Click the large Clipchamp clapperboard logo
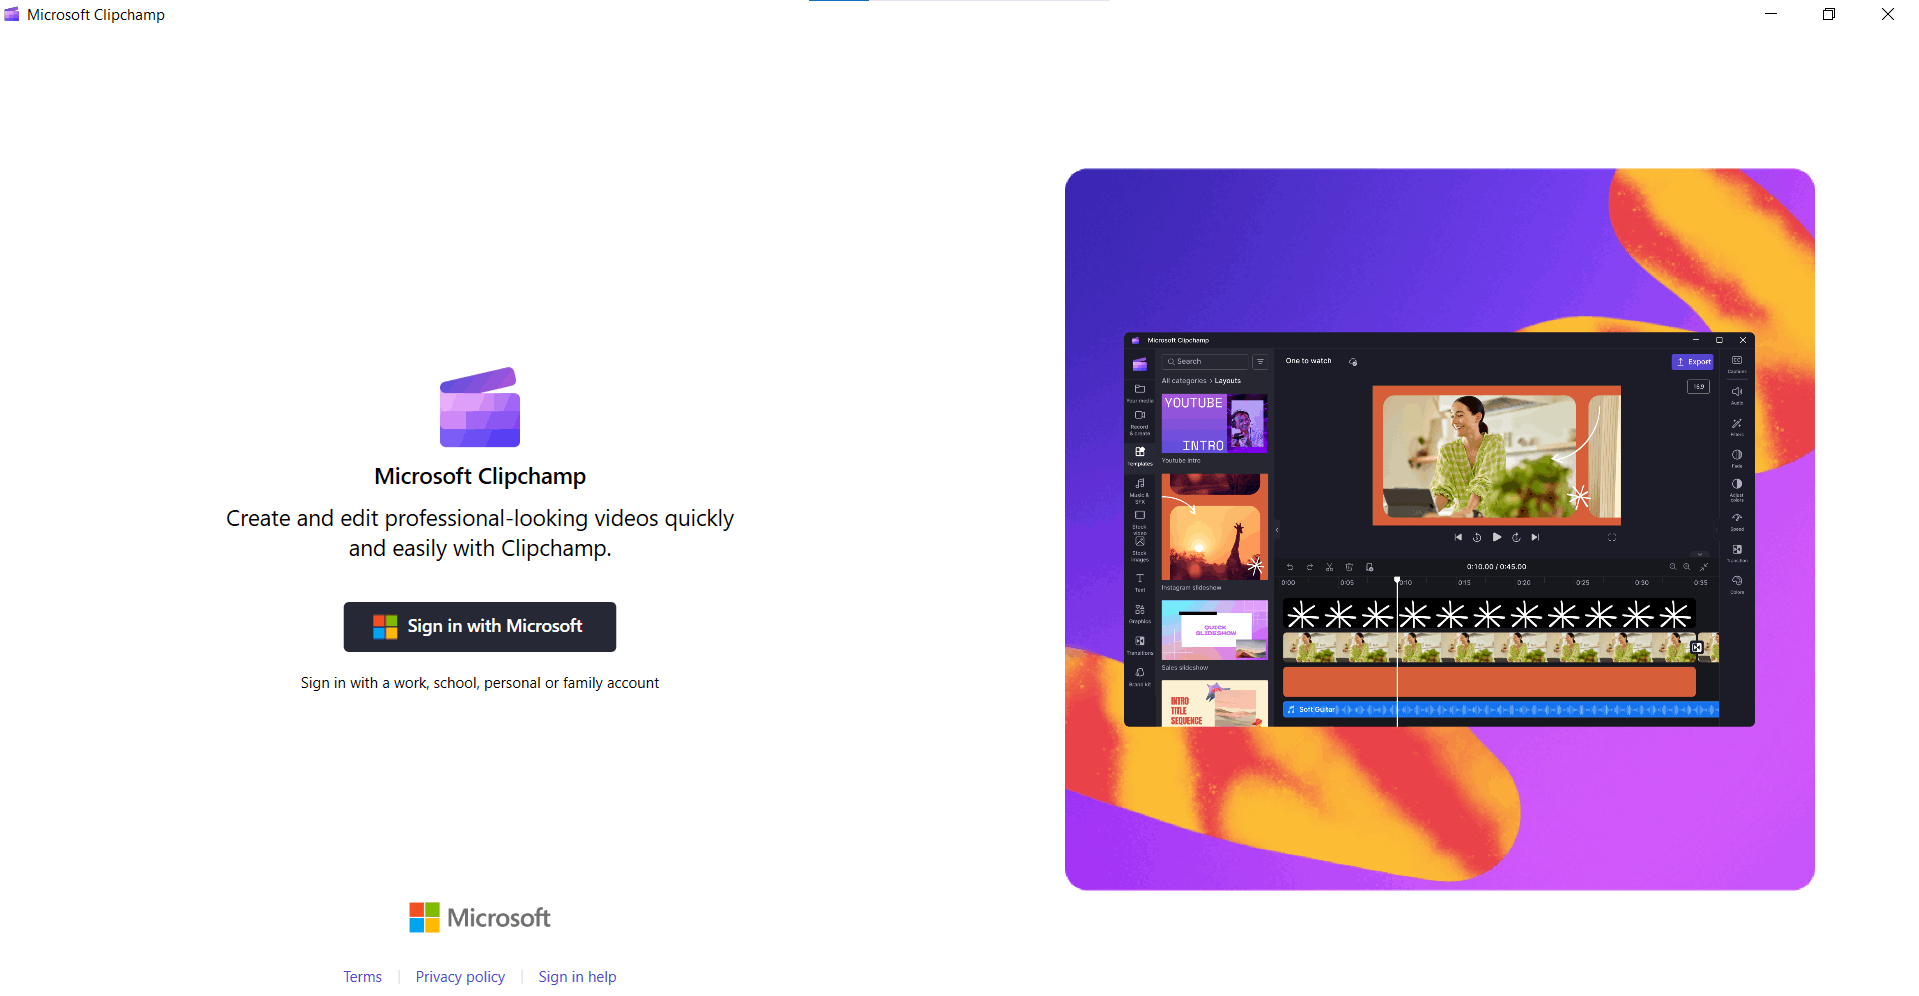1919x996 pixels. point(480,407)
